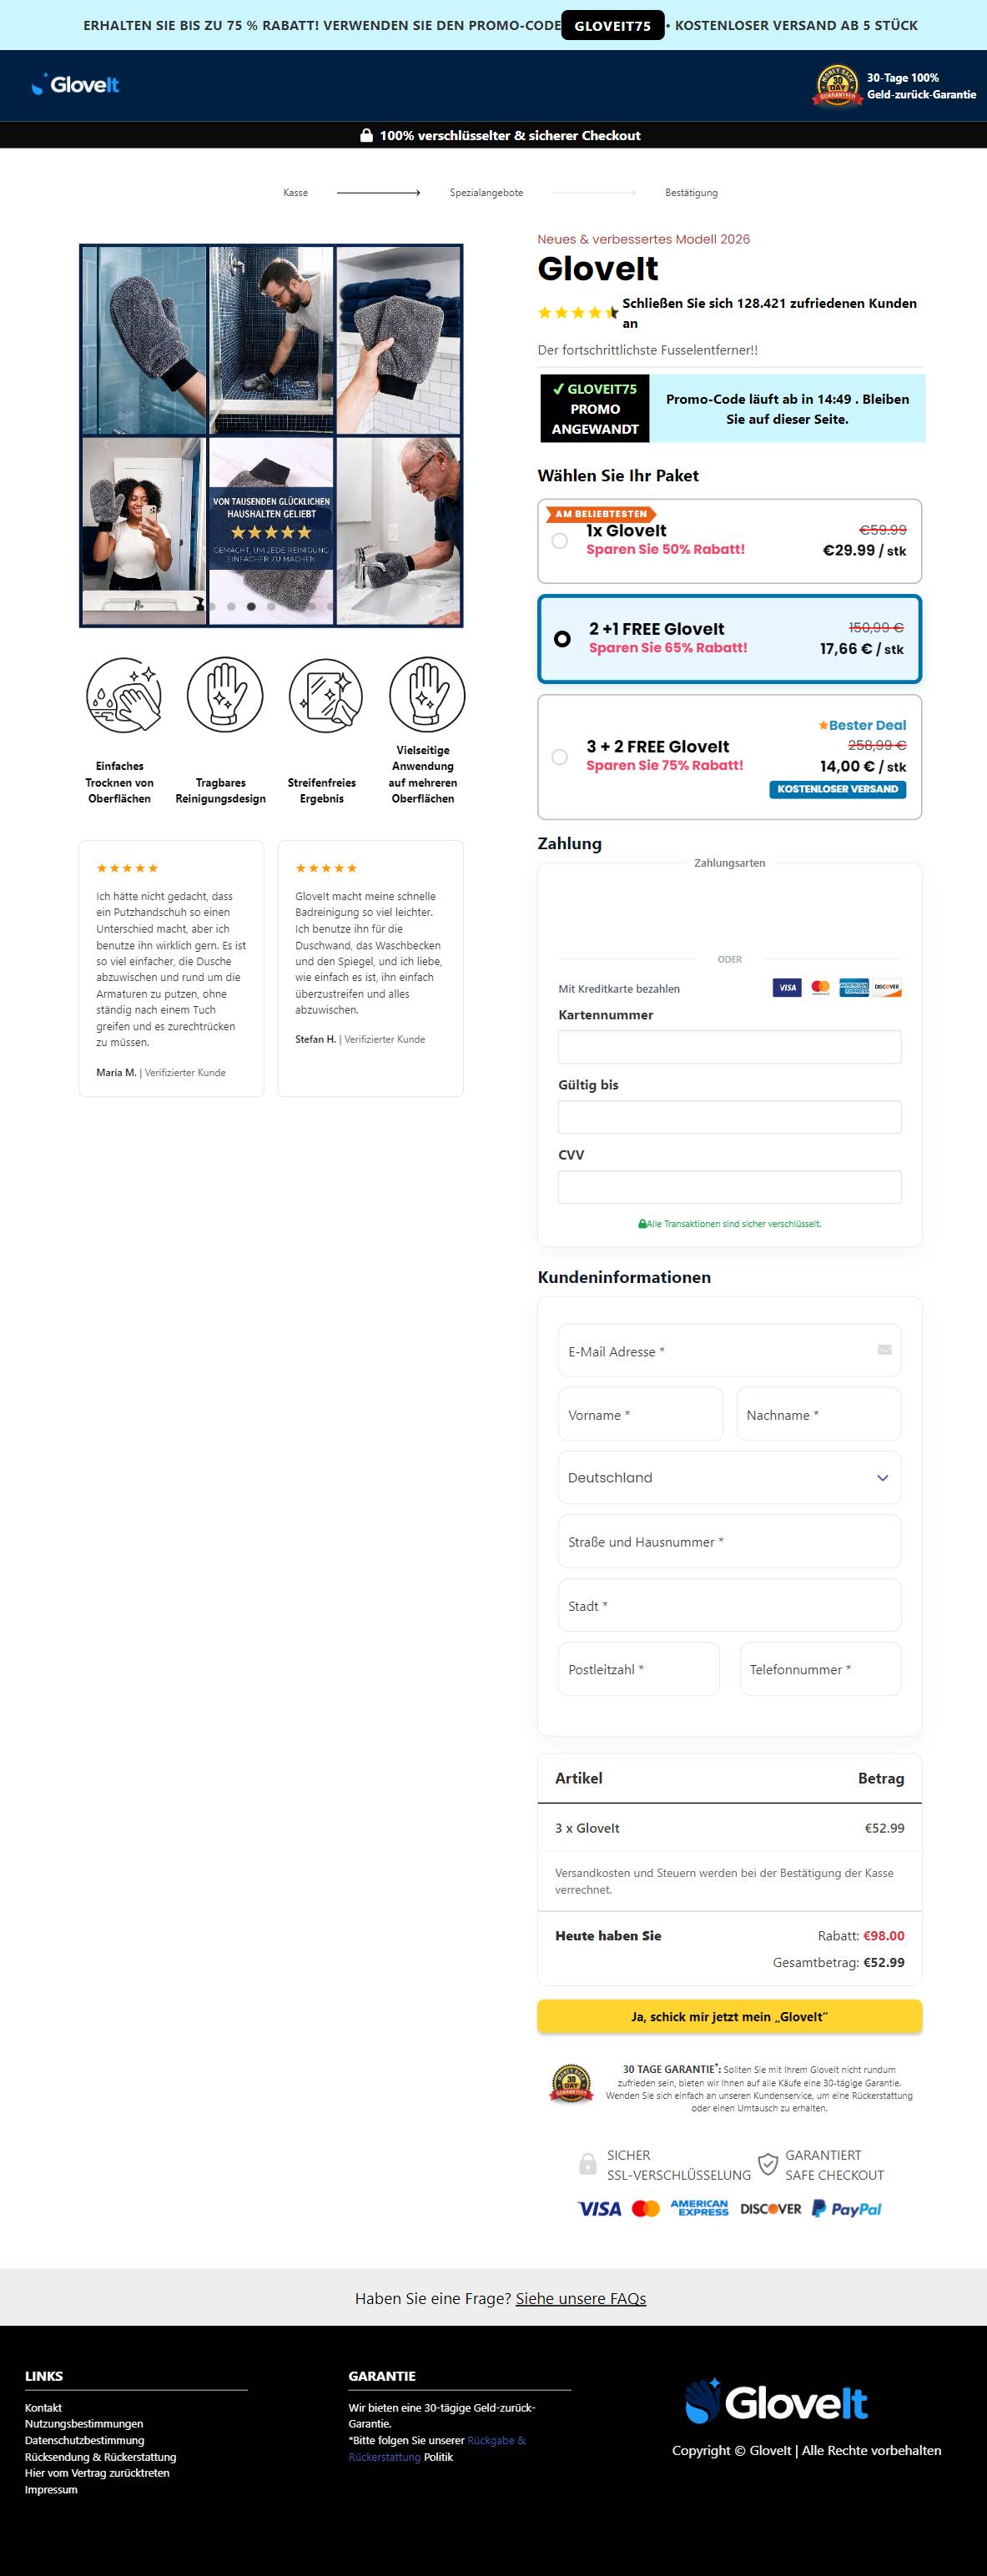This screenshot has width=987, height=2576.
Task: Open the Siehe unsere FAQs link
Action: pos(581,2298)
